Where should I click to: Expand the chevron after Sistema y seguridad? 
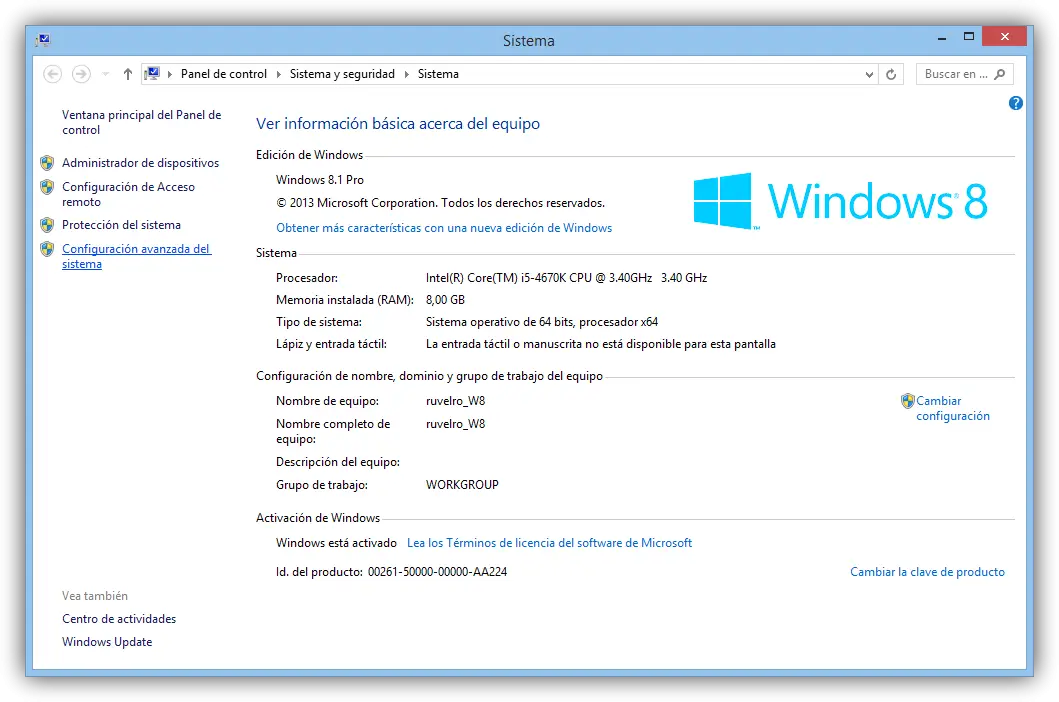pos(407,74)
